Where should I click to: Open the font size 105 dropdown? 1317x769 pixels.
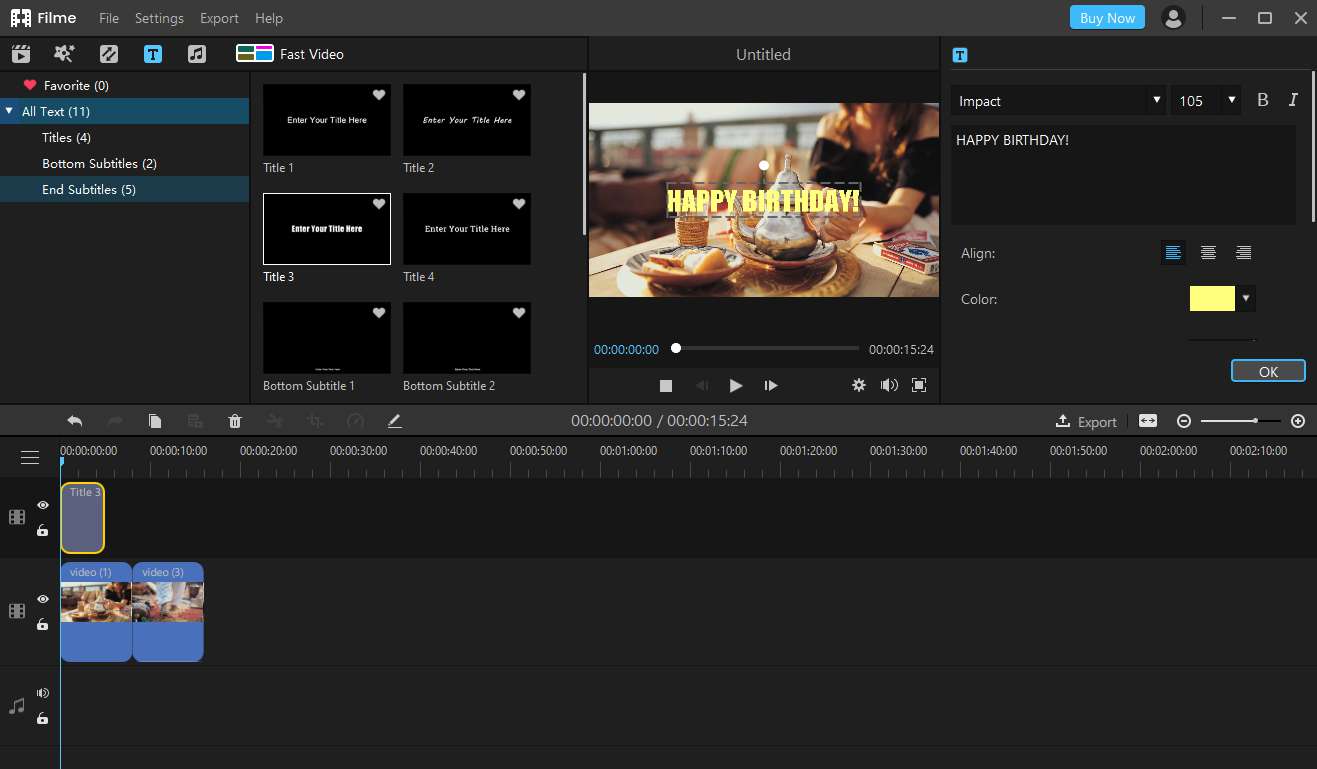1232,100
